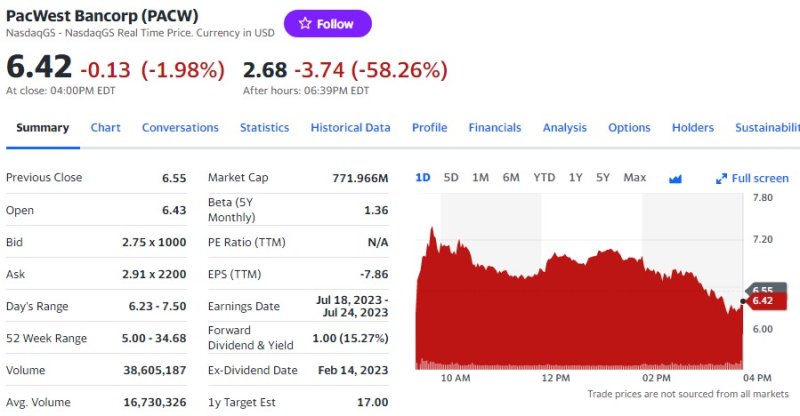Screen dimensions: 800x416
Task: Open the Conversations tab
Action: [x=180, y=128]
